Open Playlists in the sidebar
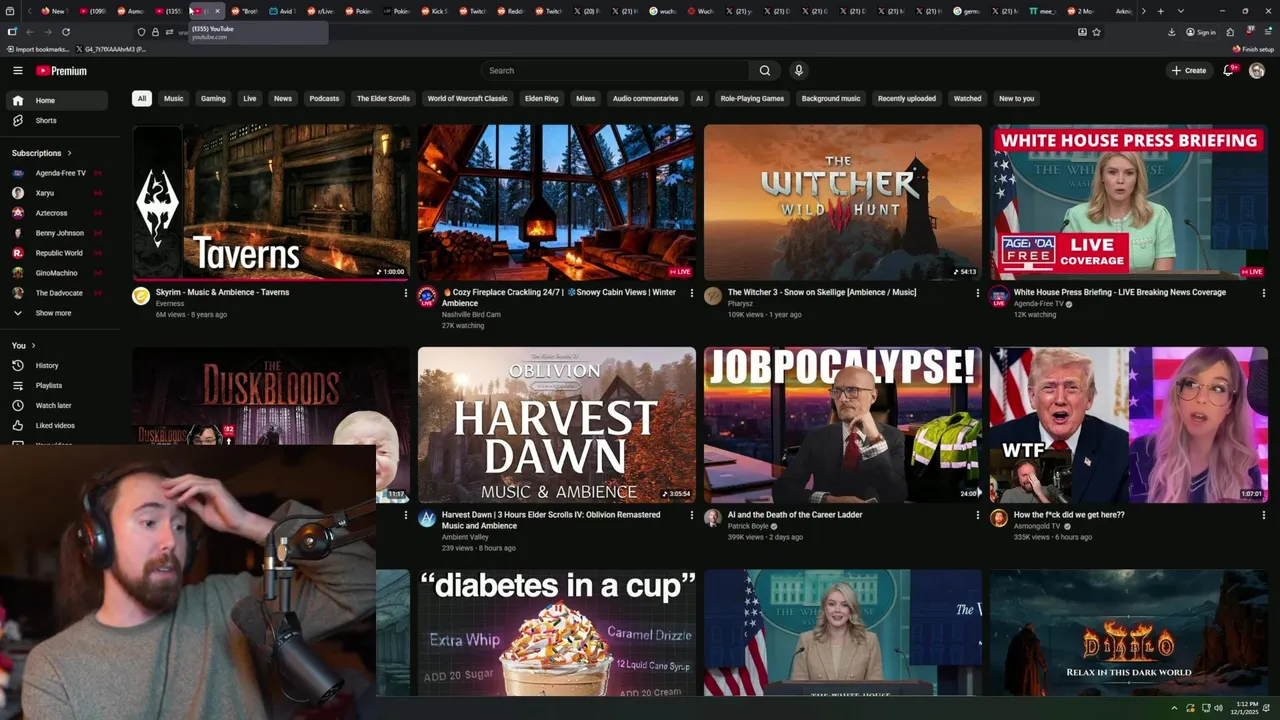 56,385
